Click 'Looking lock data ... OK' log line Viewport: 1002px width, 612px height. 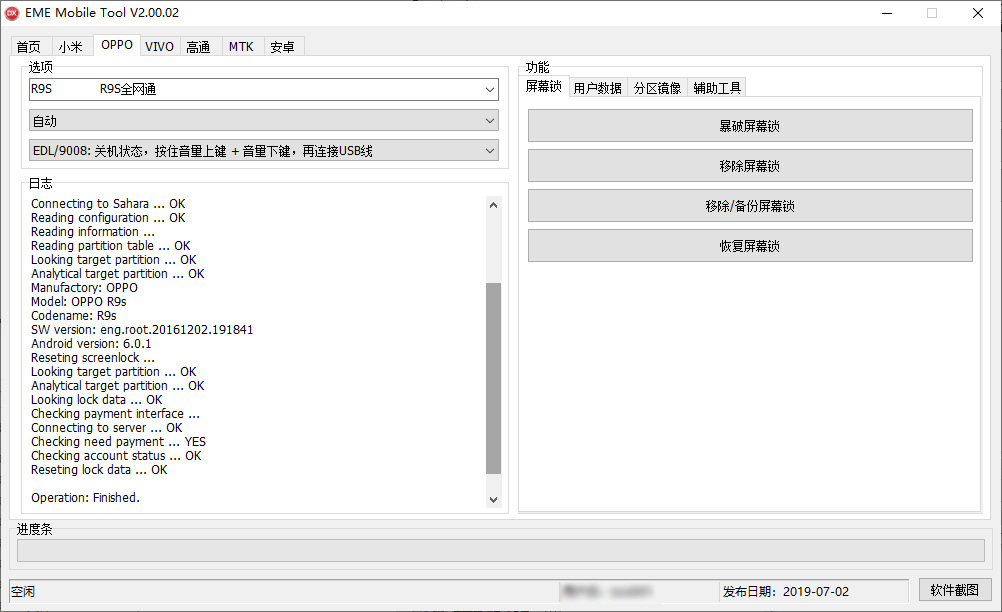point(96,400)
